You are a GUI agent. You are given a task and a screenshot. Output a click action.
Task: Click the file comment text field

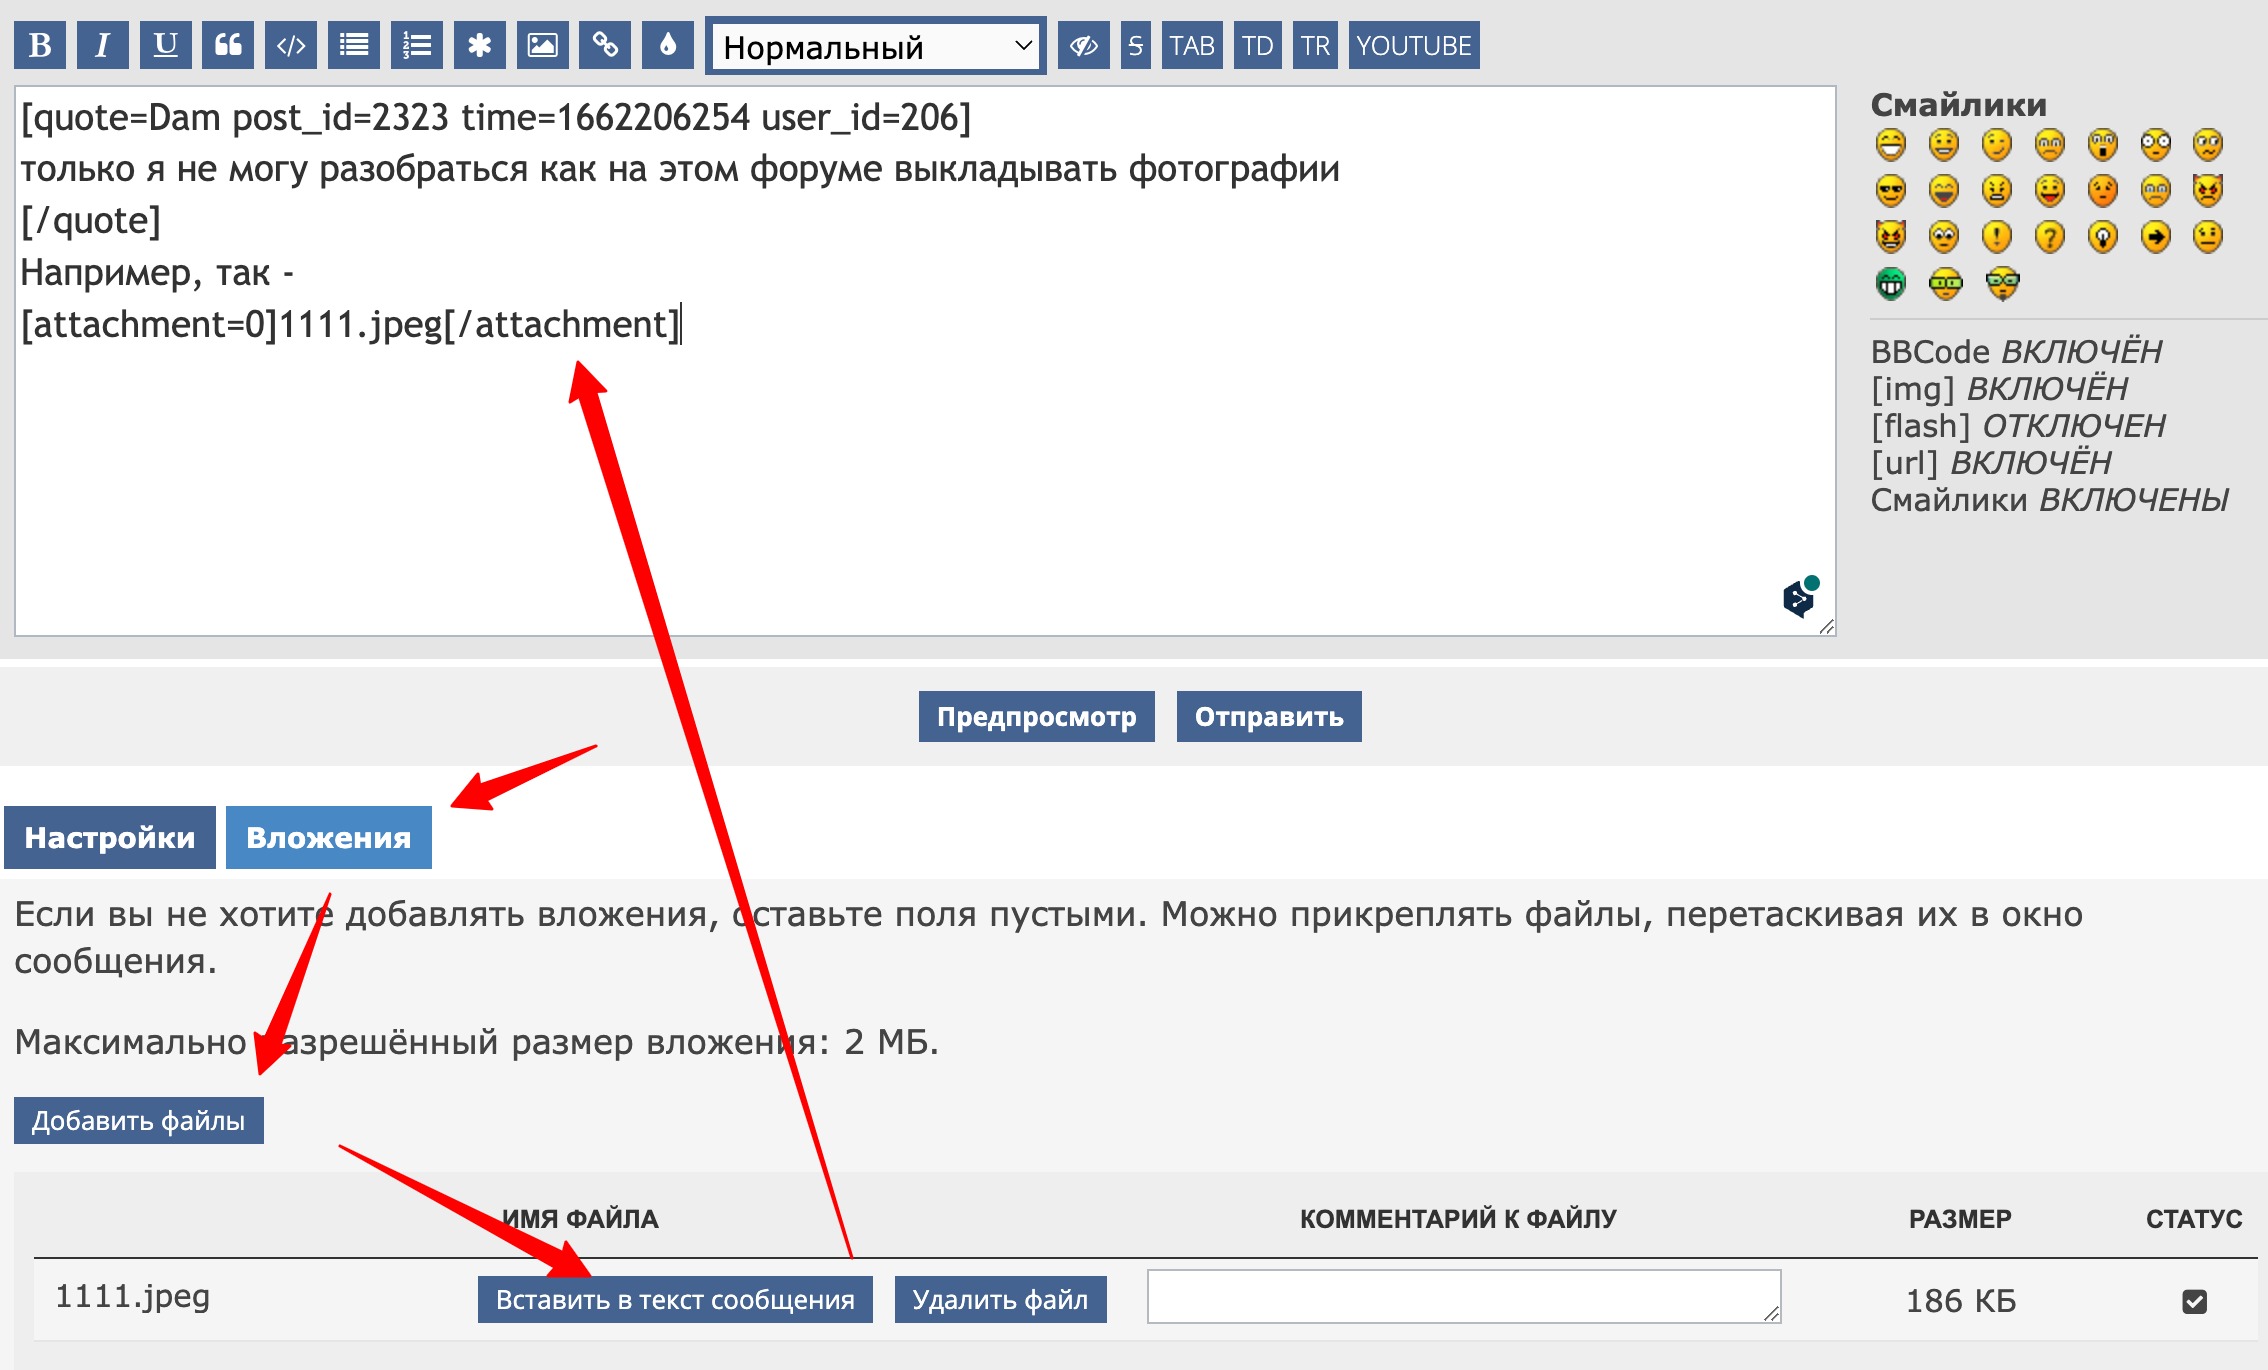click(1462, 1297)
